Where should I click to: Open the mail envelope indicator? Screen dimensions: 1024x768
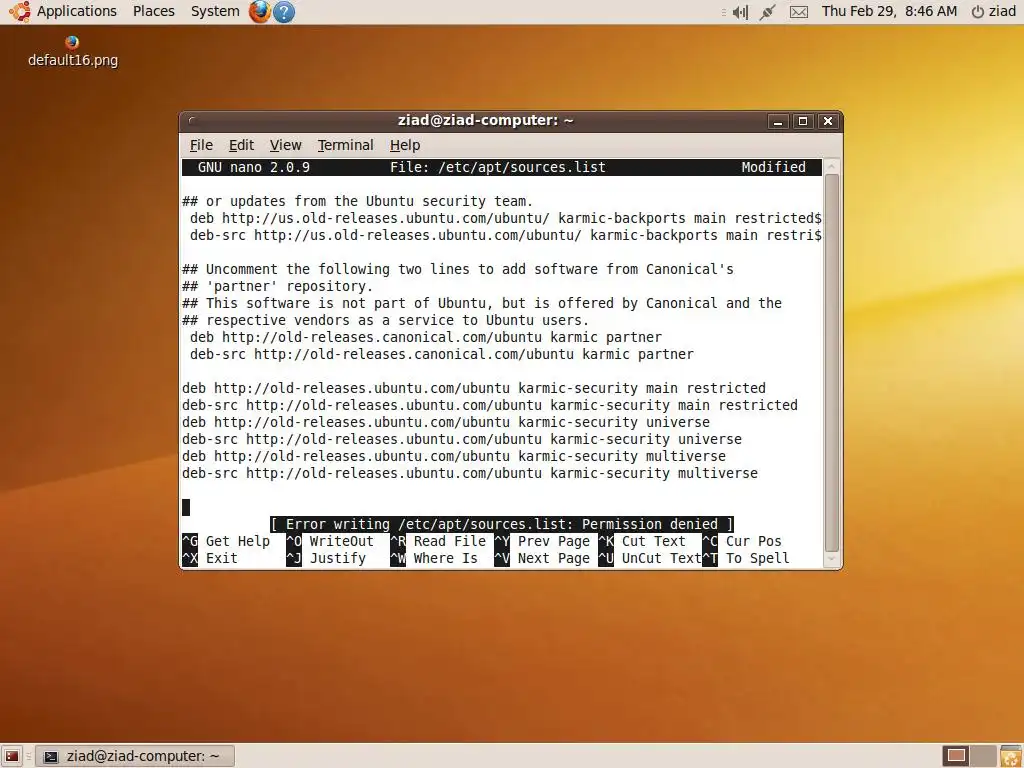point(799,12)
